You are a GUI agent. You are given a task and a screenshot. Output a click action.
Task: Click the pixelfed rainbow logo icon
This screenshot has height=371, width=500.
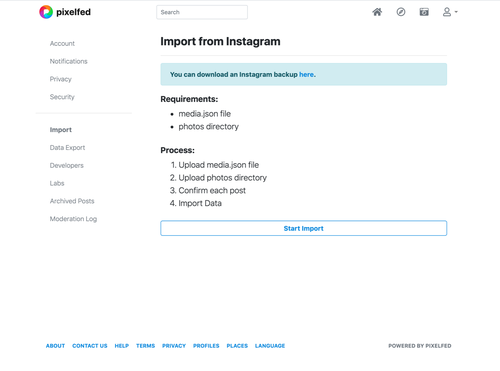pyautogui.click(x=46, y=12)
